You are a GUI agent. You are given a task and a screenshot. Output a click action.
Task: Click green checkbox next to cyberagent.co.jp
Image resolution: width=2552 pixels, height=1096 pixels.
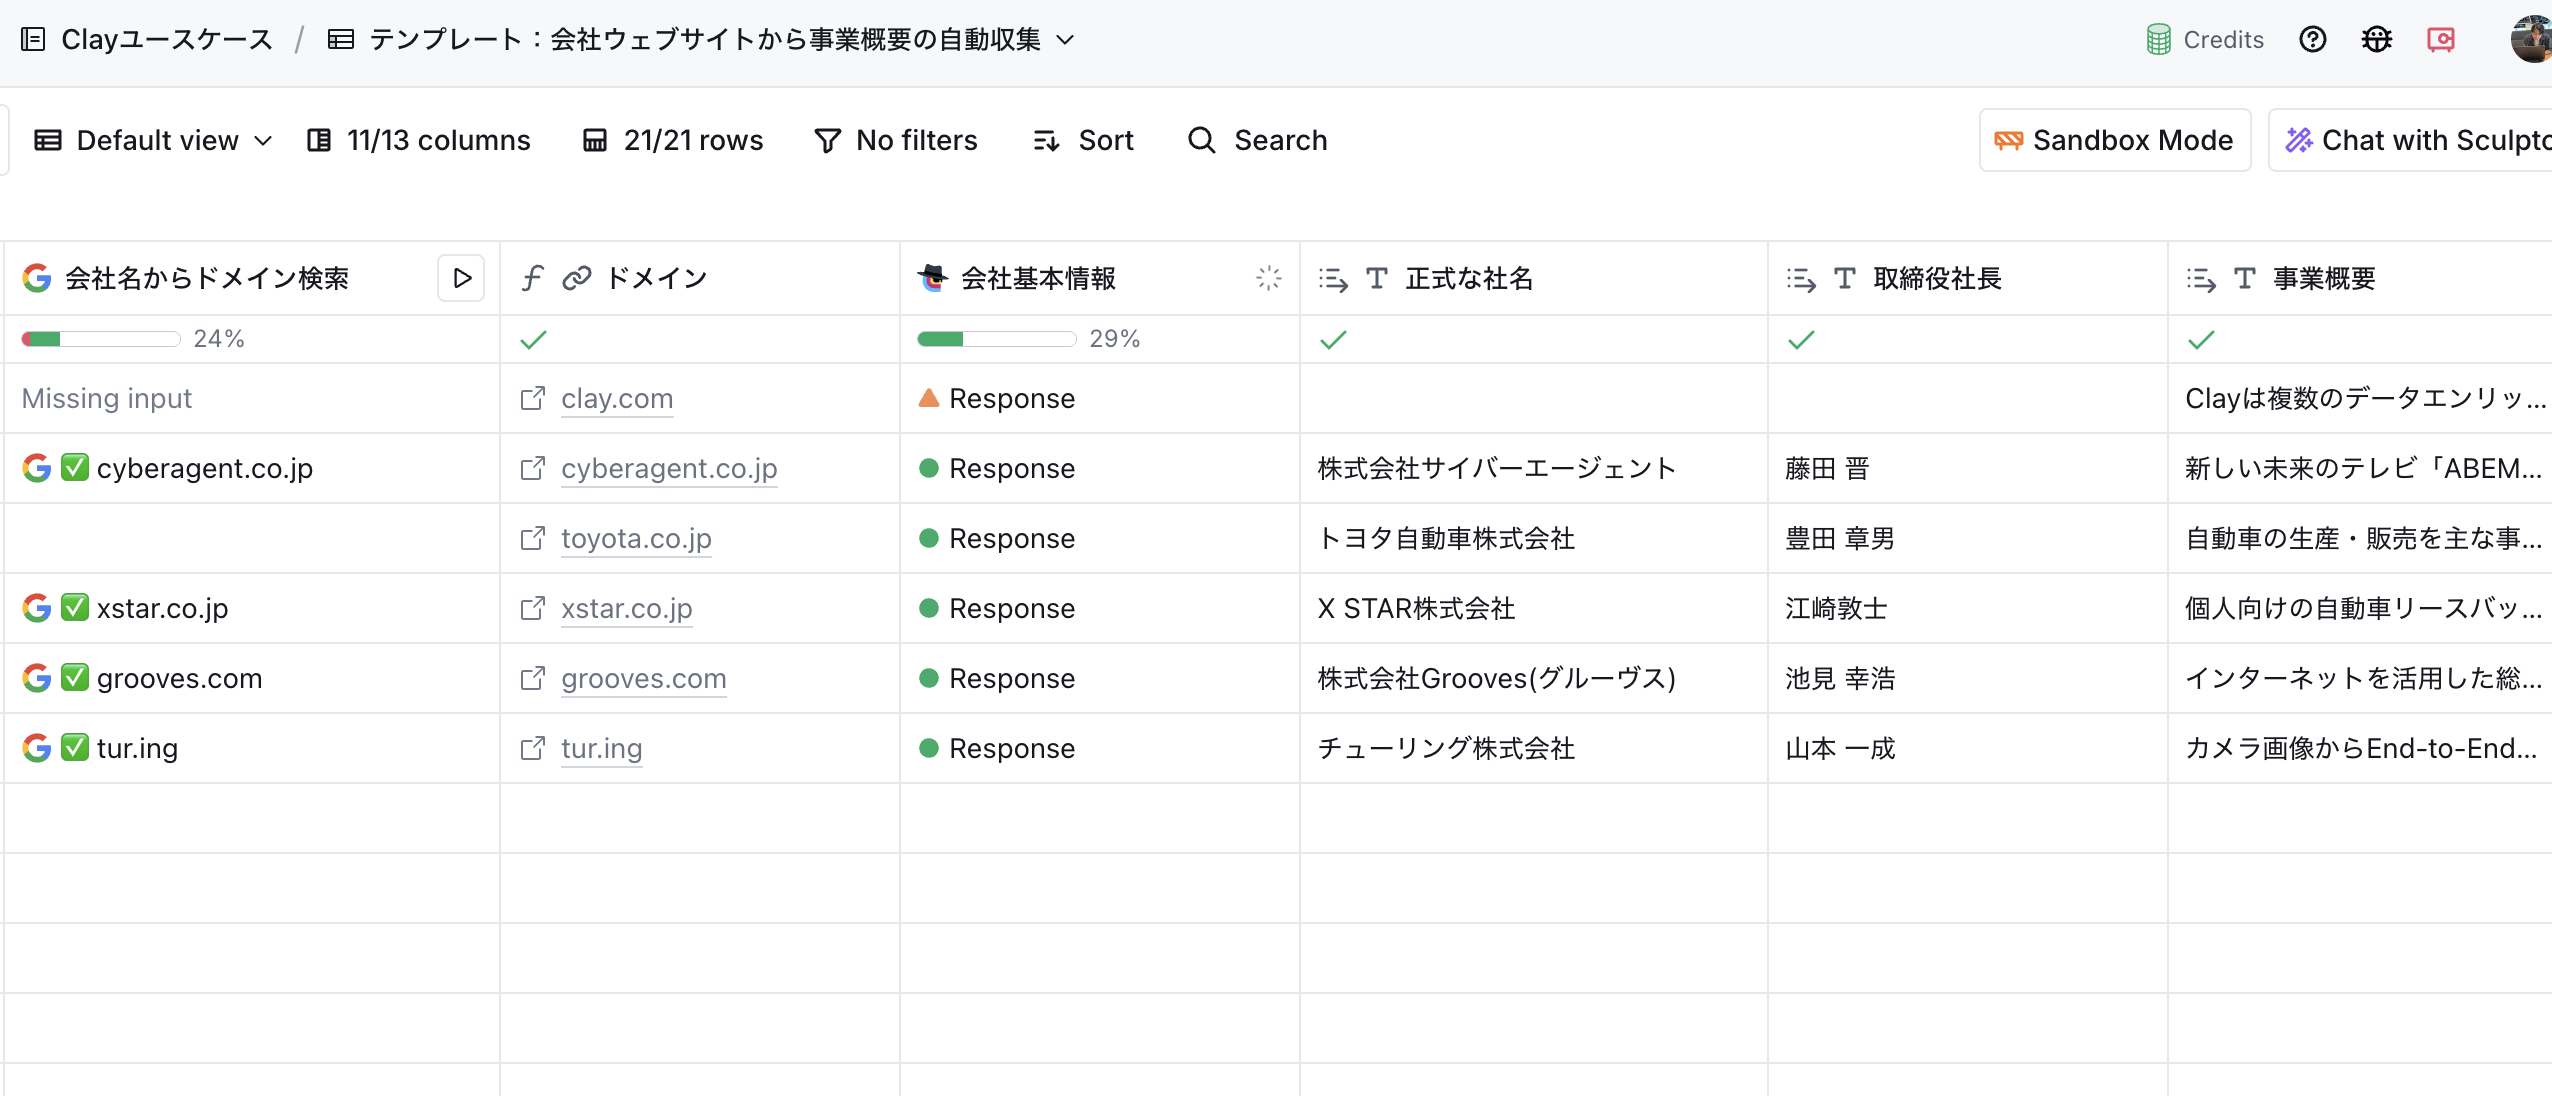tap(75, 467)
